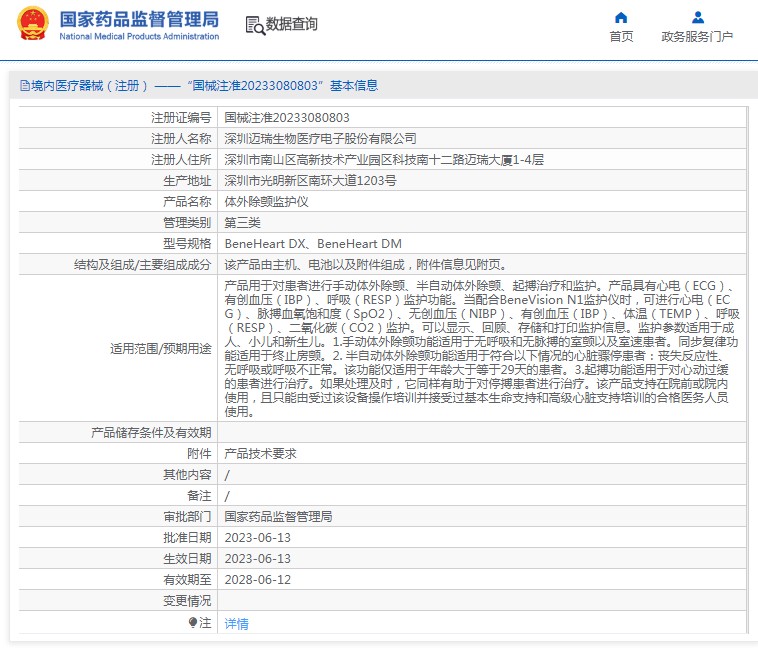758x648 pixels.
Task: Click the 其他内容 label
Action: (188, 474)
